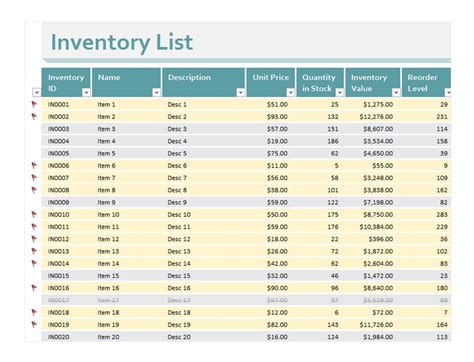The height and width of the screenshot is (362, 474).
Task: Click the red flag beside IN0014
Action: coord(34,263)
